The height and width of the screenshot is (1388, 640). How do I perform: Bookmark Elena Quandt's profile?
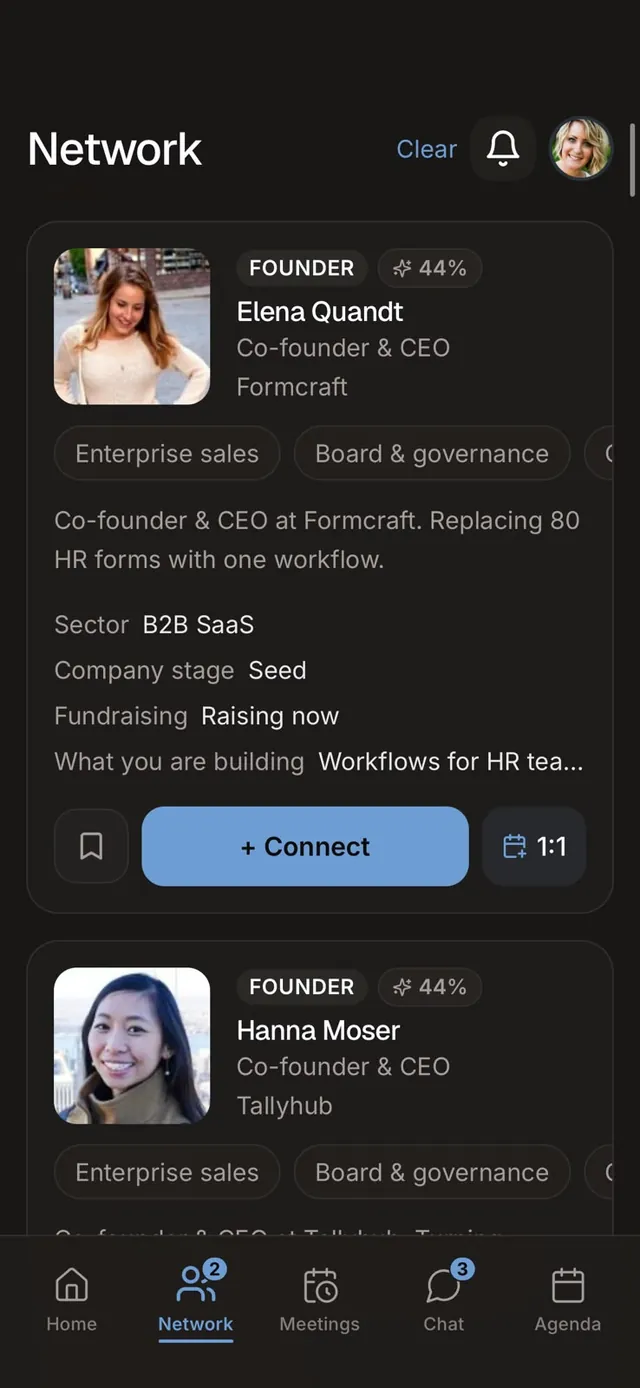click(91, 846)
